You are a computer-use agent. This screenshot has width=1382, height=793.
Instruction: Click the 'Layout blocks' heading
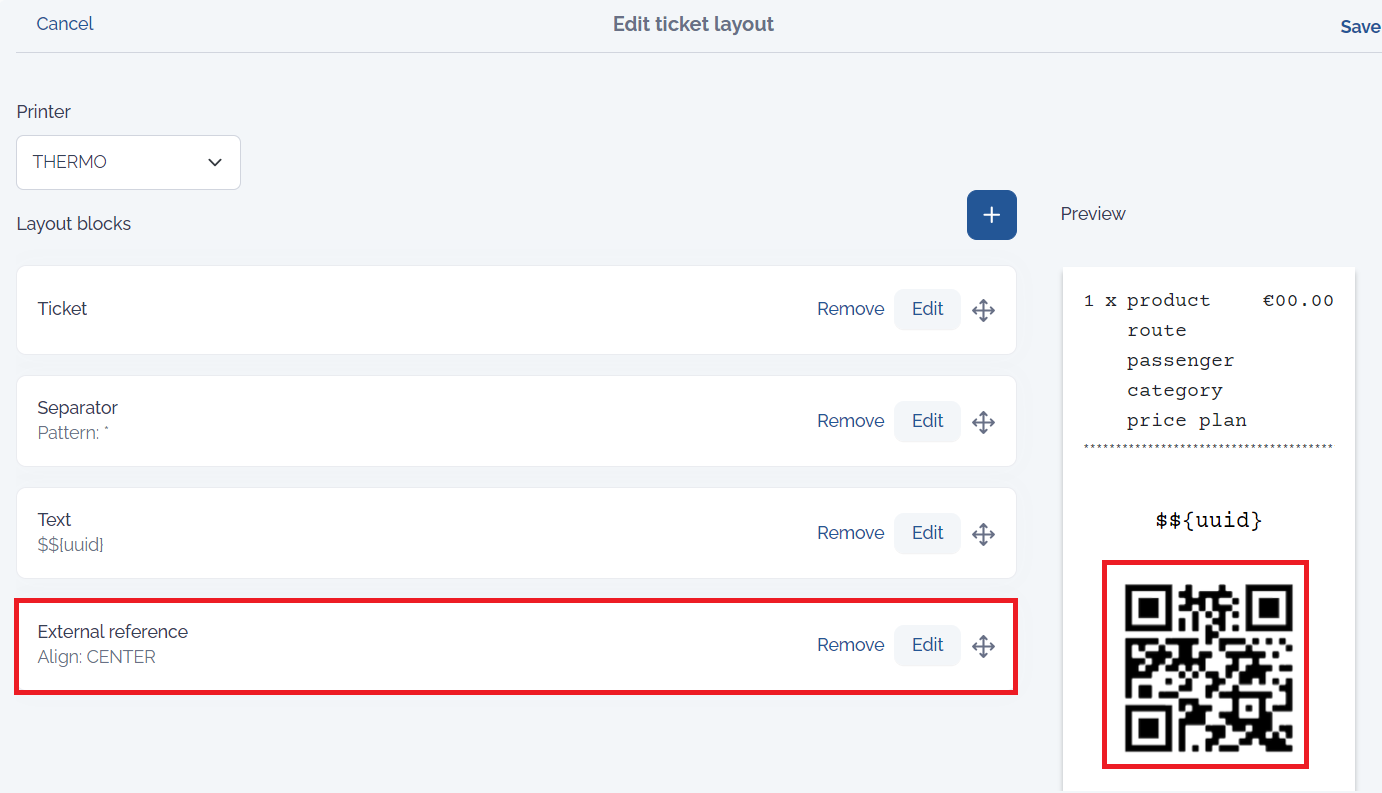pos(74,224)
